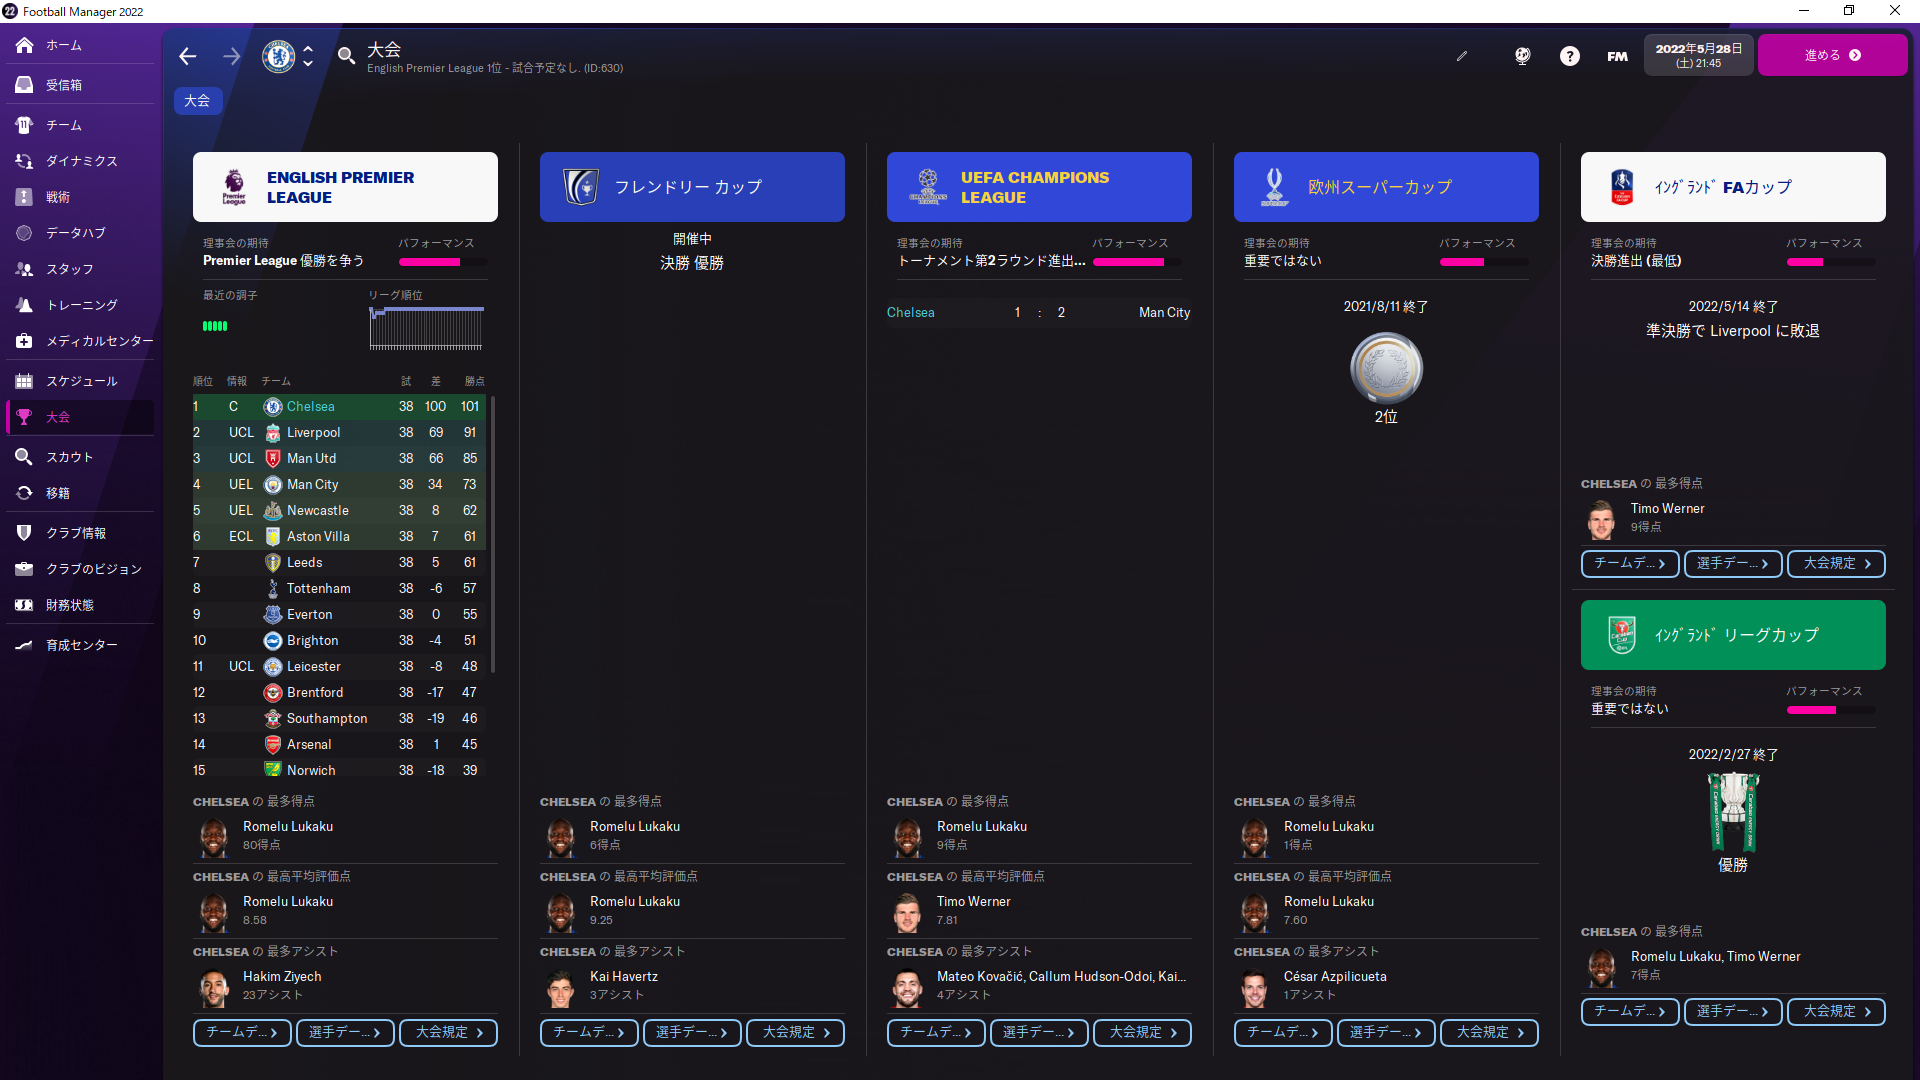Click the globe world icon in header

1522,56
